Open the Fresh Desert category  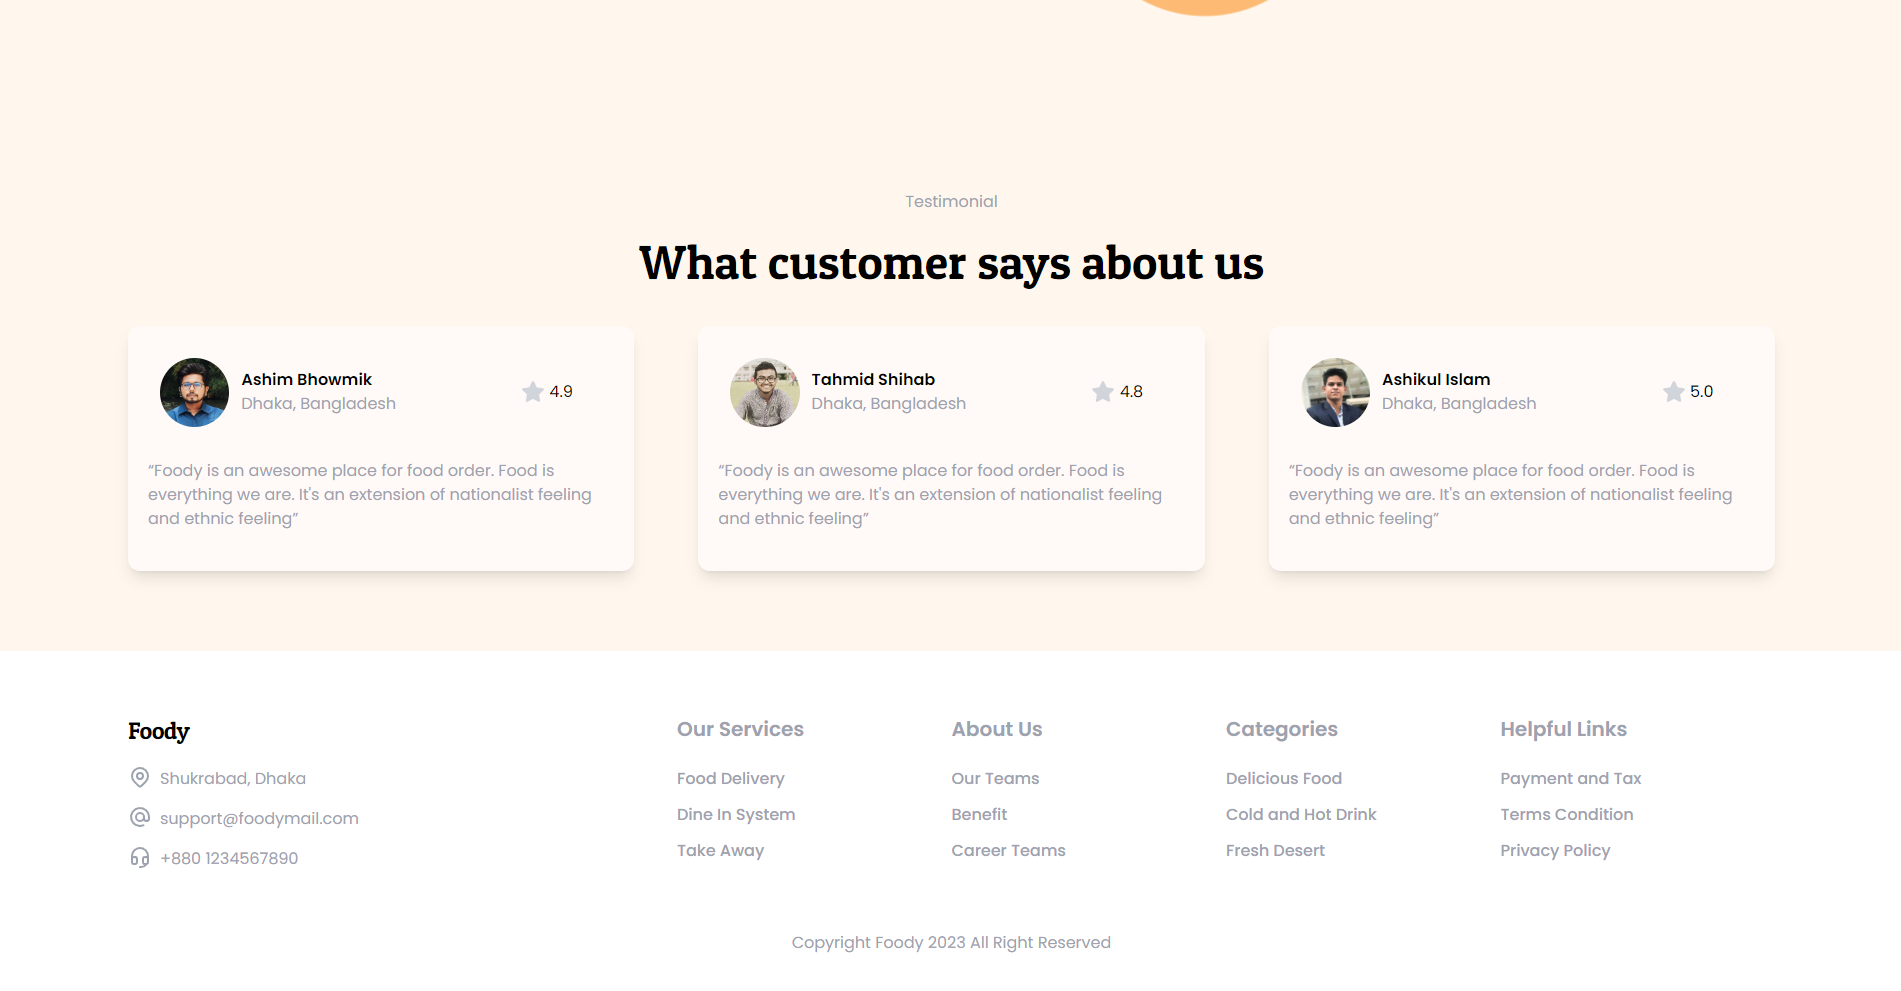pyautogui.click(x=1275, y=851)
